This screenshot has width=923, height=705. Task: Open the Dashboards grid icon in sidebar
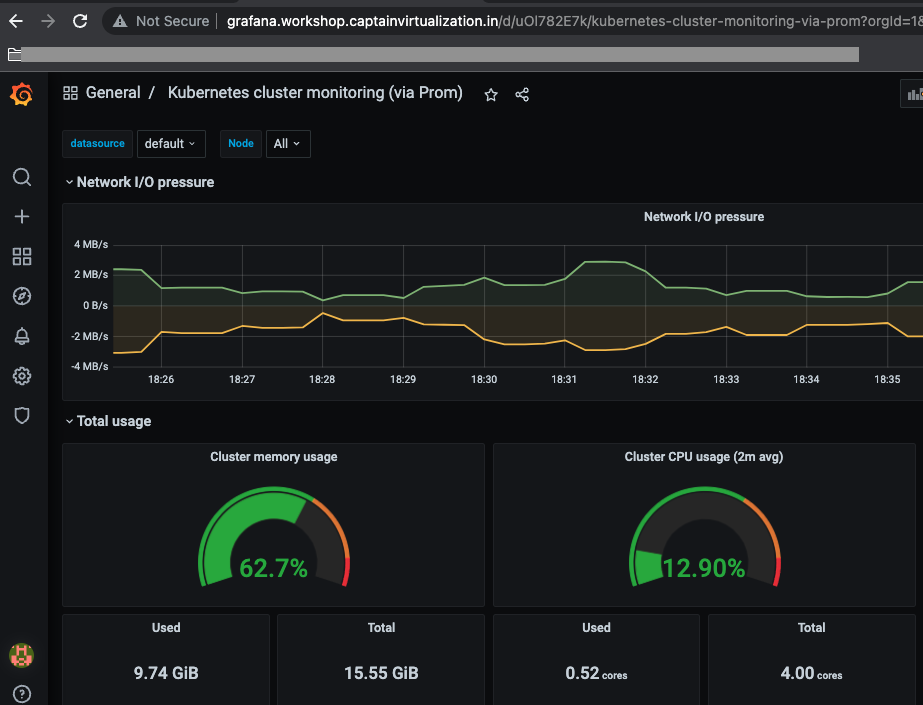(x=22, y=257)
